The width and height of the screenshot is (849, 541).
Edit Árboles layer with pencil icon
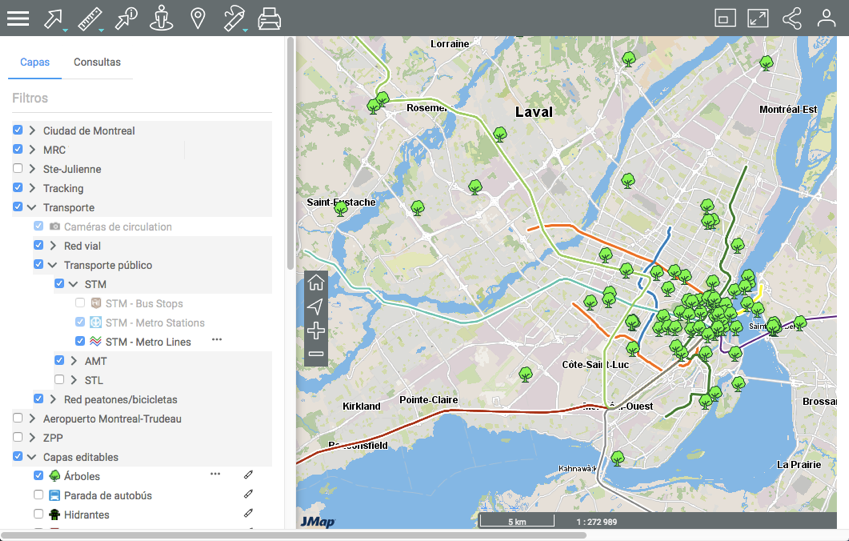pyautogui.click(x=249, y=475)
